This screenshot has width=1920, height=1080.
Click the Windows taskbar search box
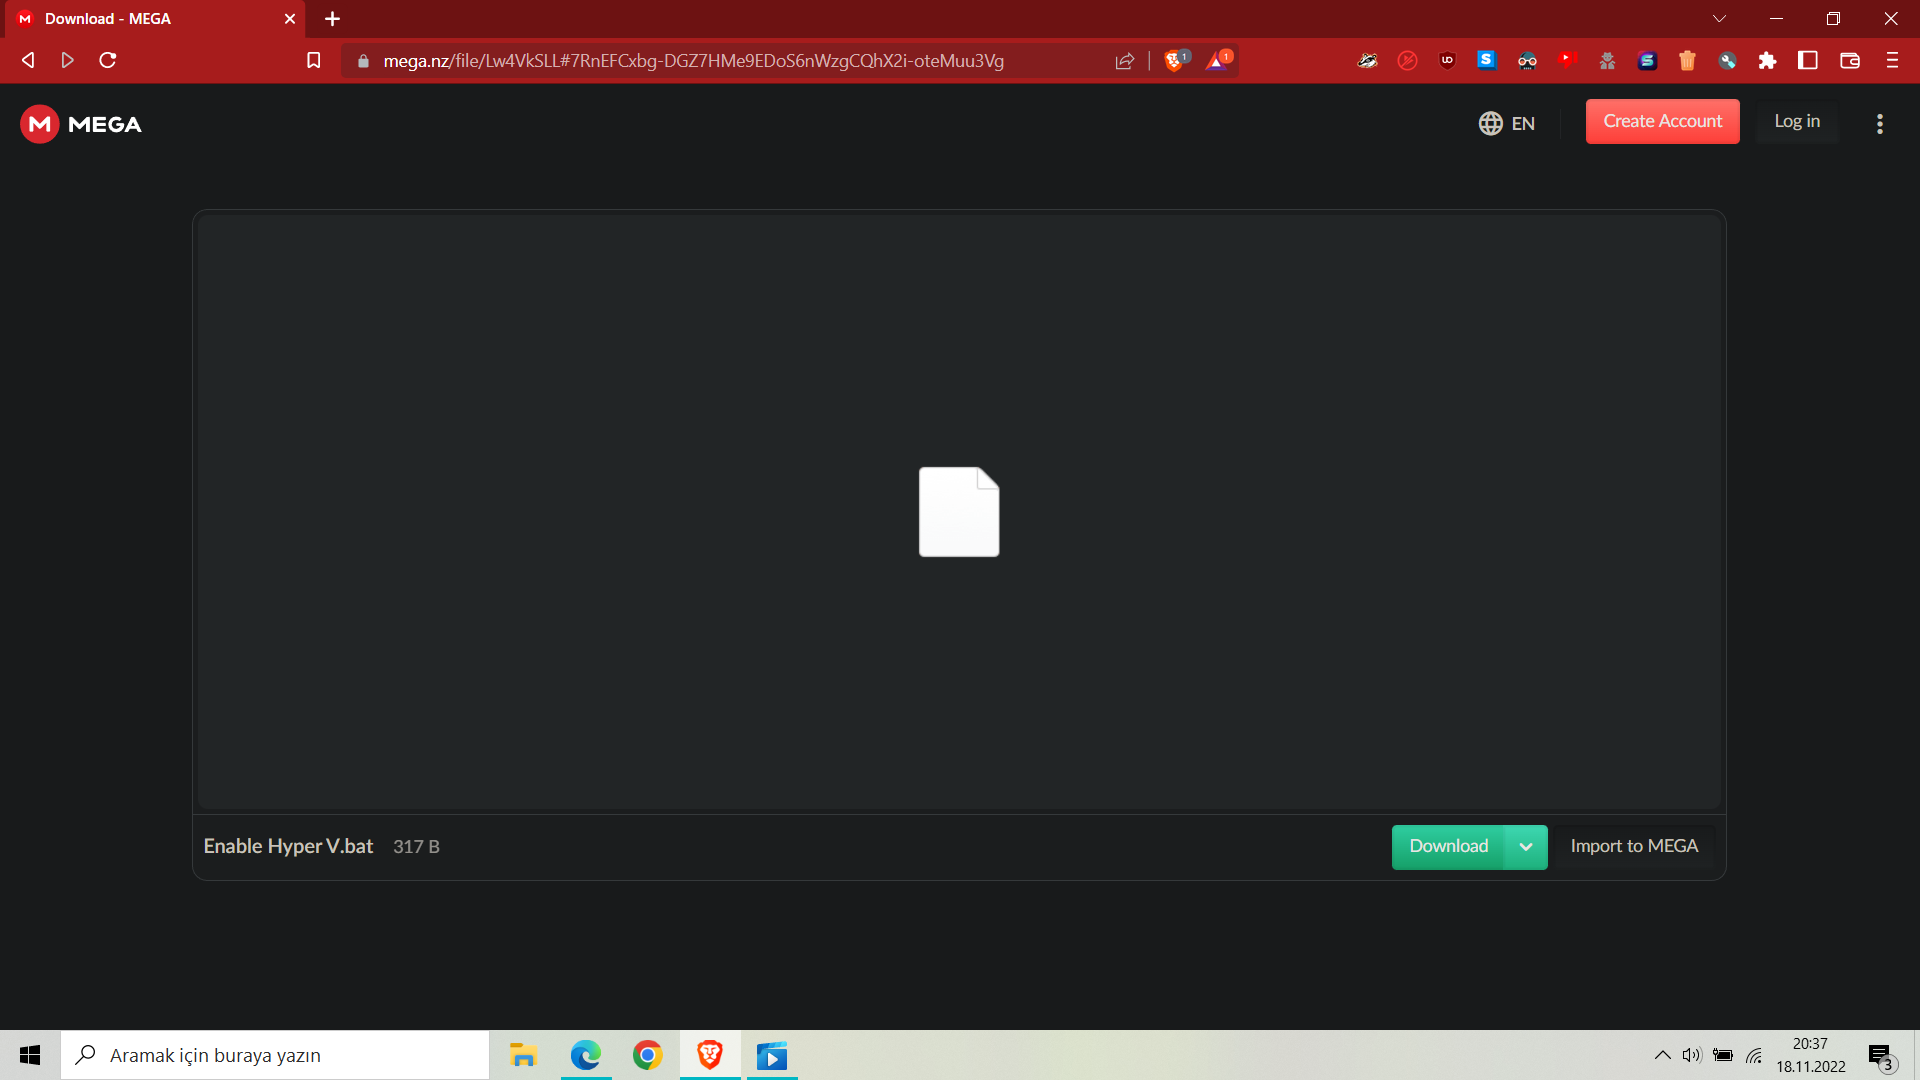[x=275, y=1055]
